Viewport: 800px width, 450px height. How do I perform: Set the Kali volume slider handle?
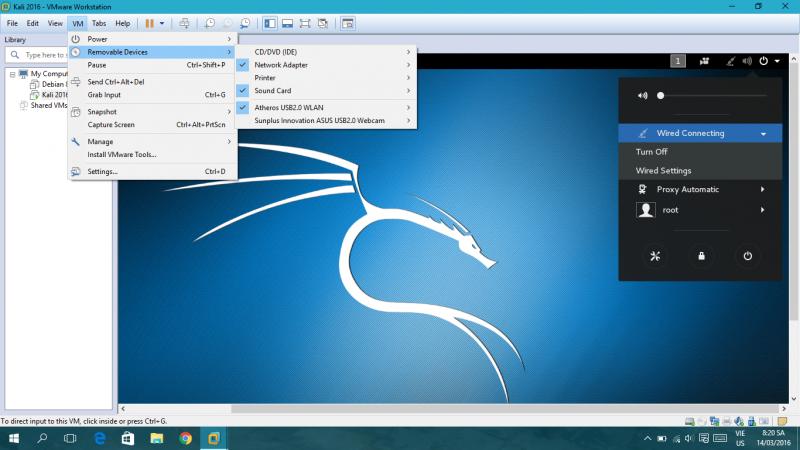(661, 95)
